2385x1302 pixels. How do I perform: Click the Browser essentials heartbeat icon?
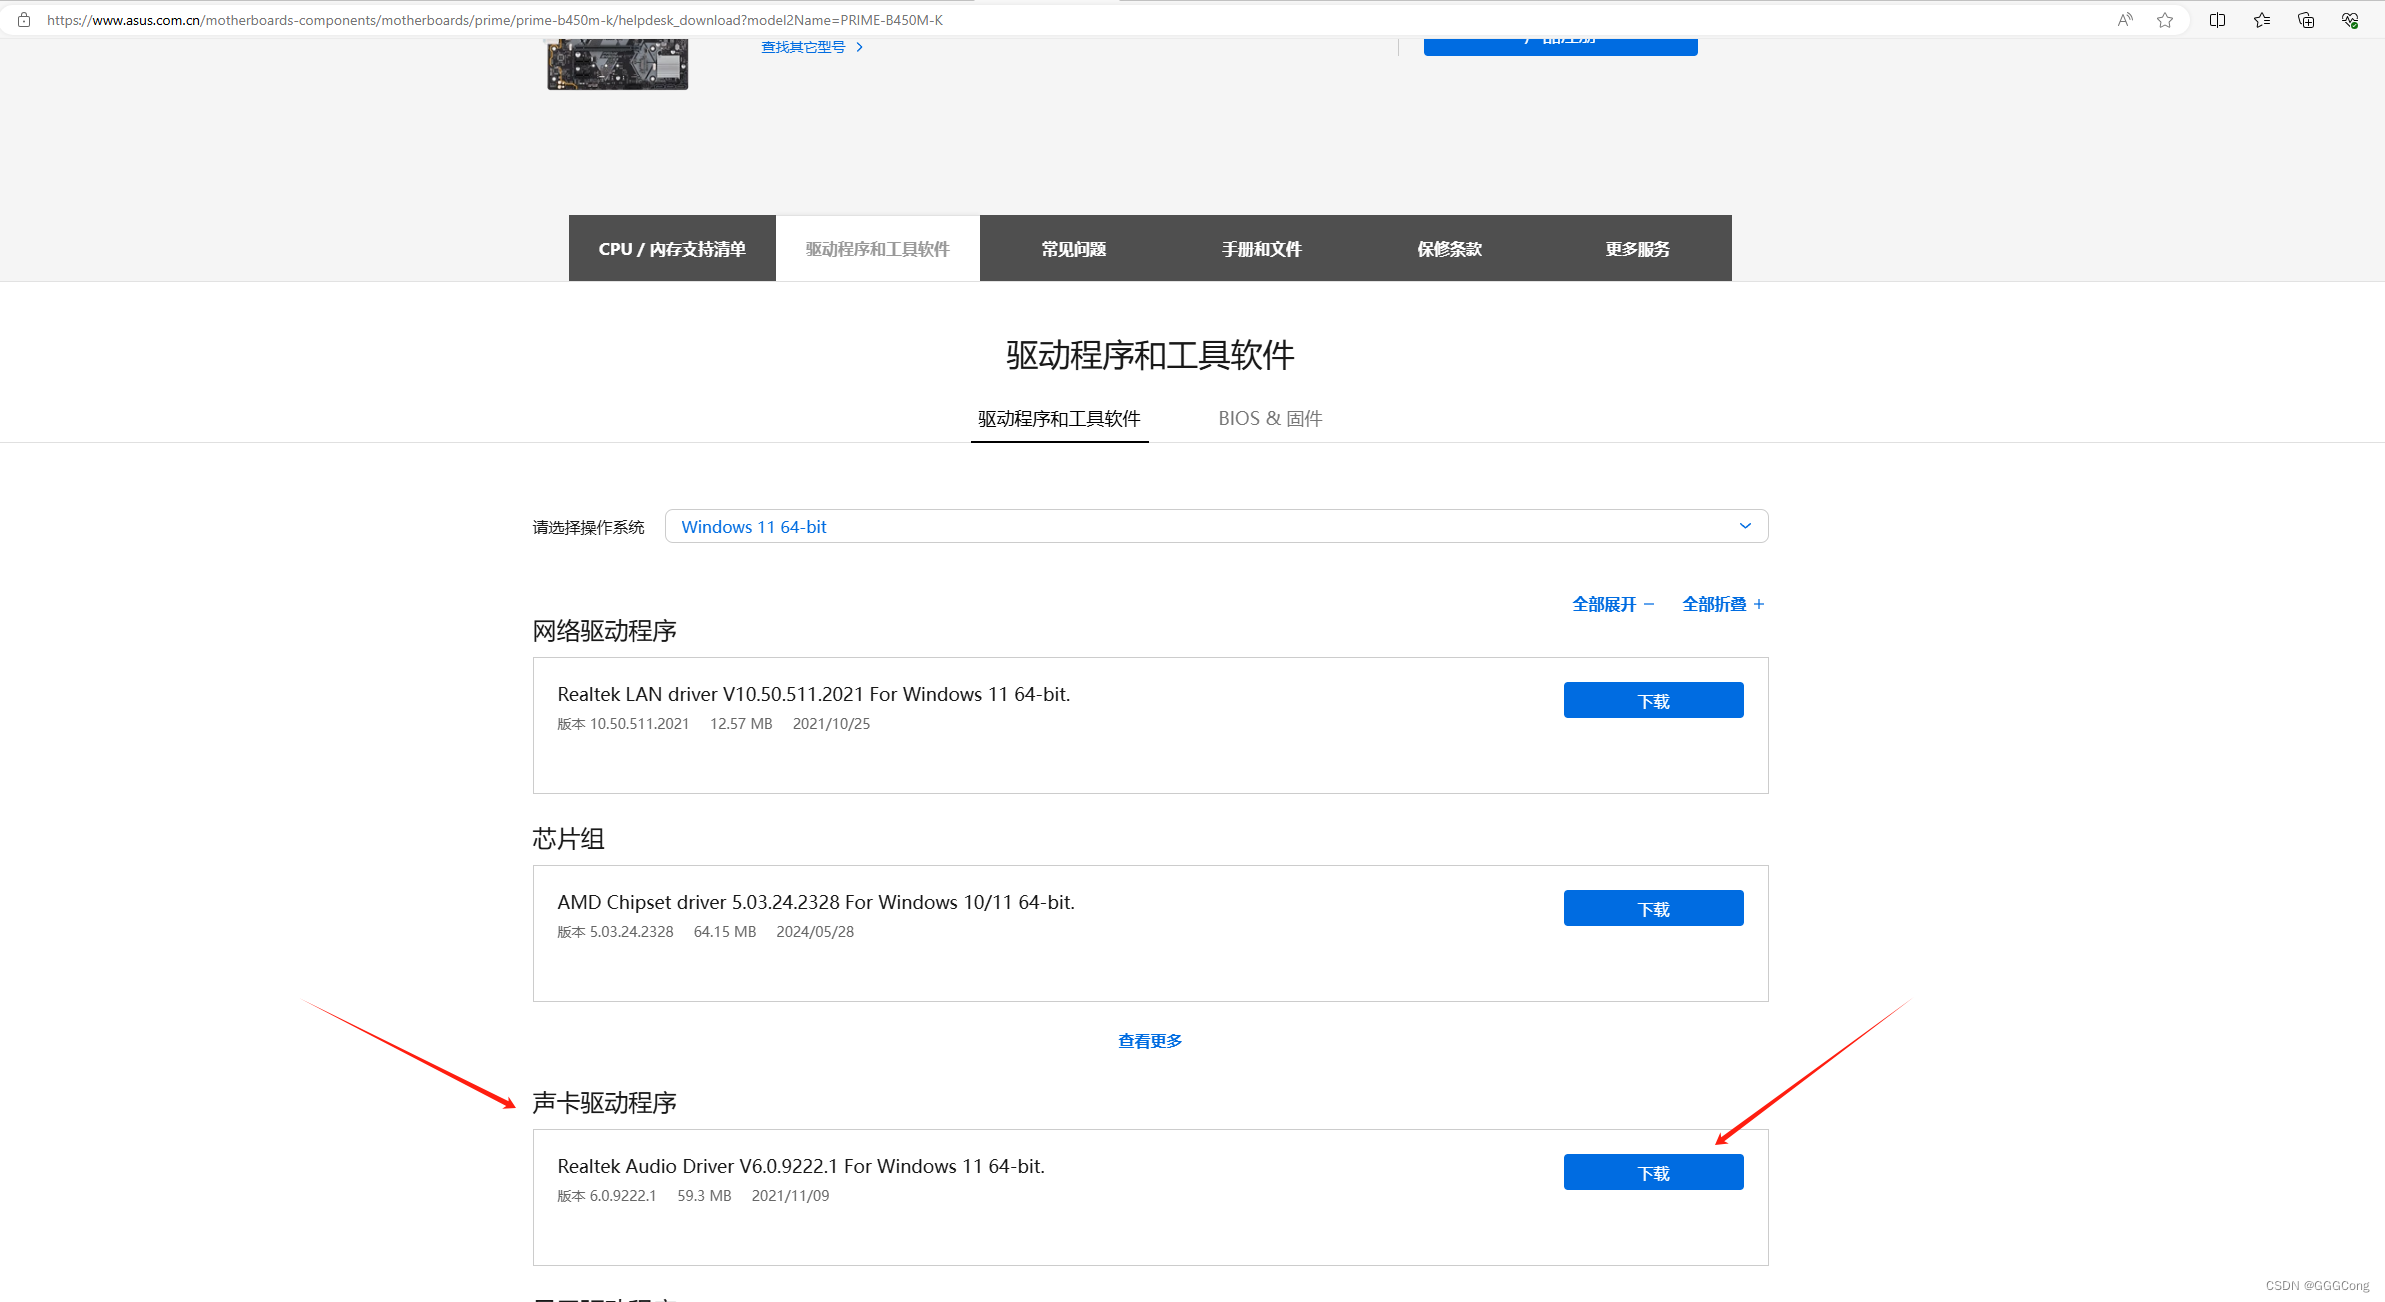pyautogui.click(x=2350, y=20)
